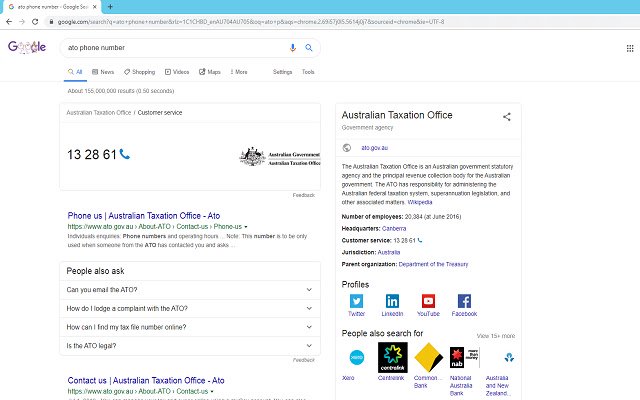
Task: Click 'View 15+ more' link
Action: [496, 336]
